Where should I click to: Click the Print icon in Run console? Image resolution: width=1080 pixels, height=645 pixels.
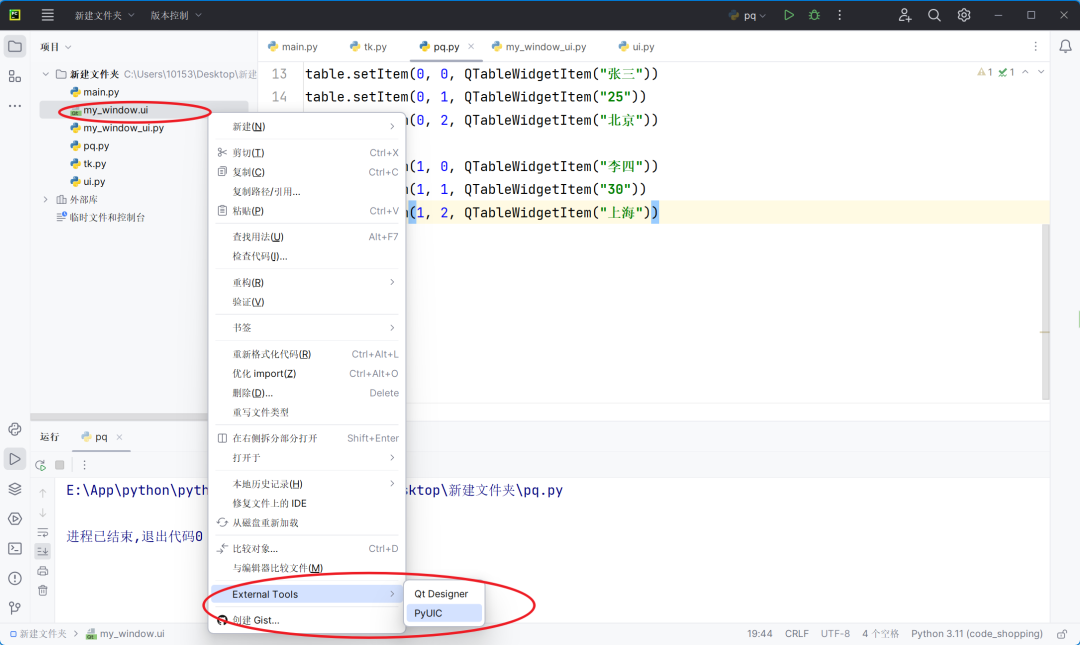[43, 571]
